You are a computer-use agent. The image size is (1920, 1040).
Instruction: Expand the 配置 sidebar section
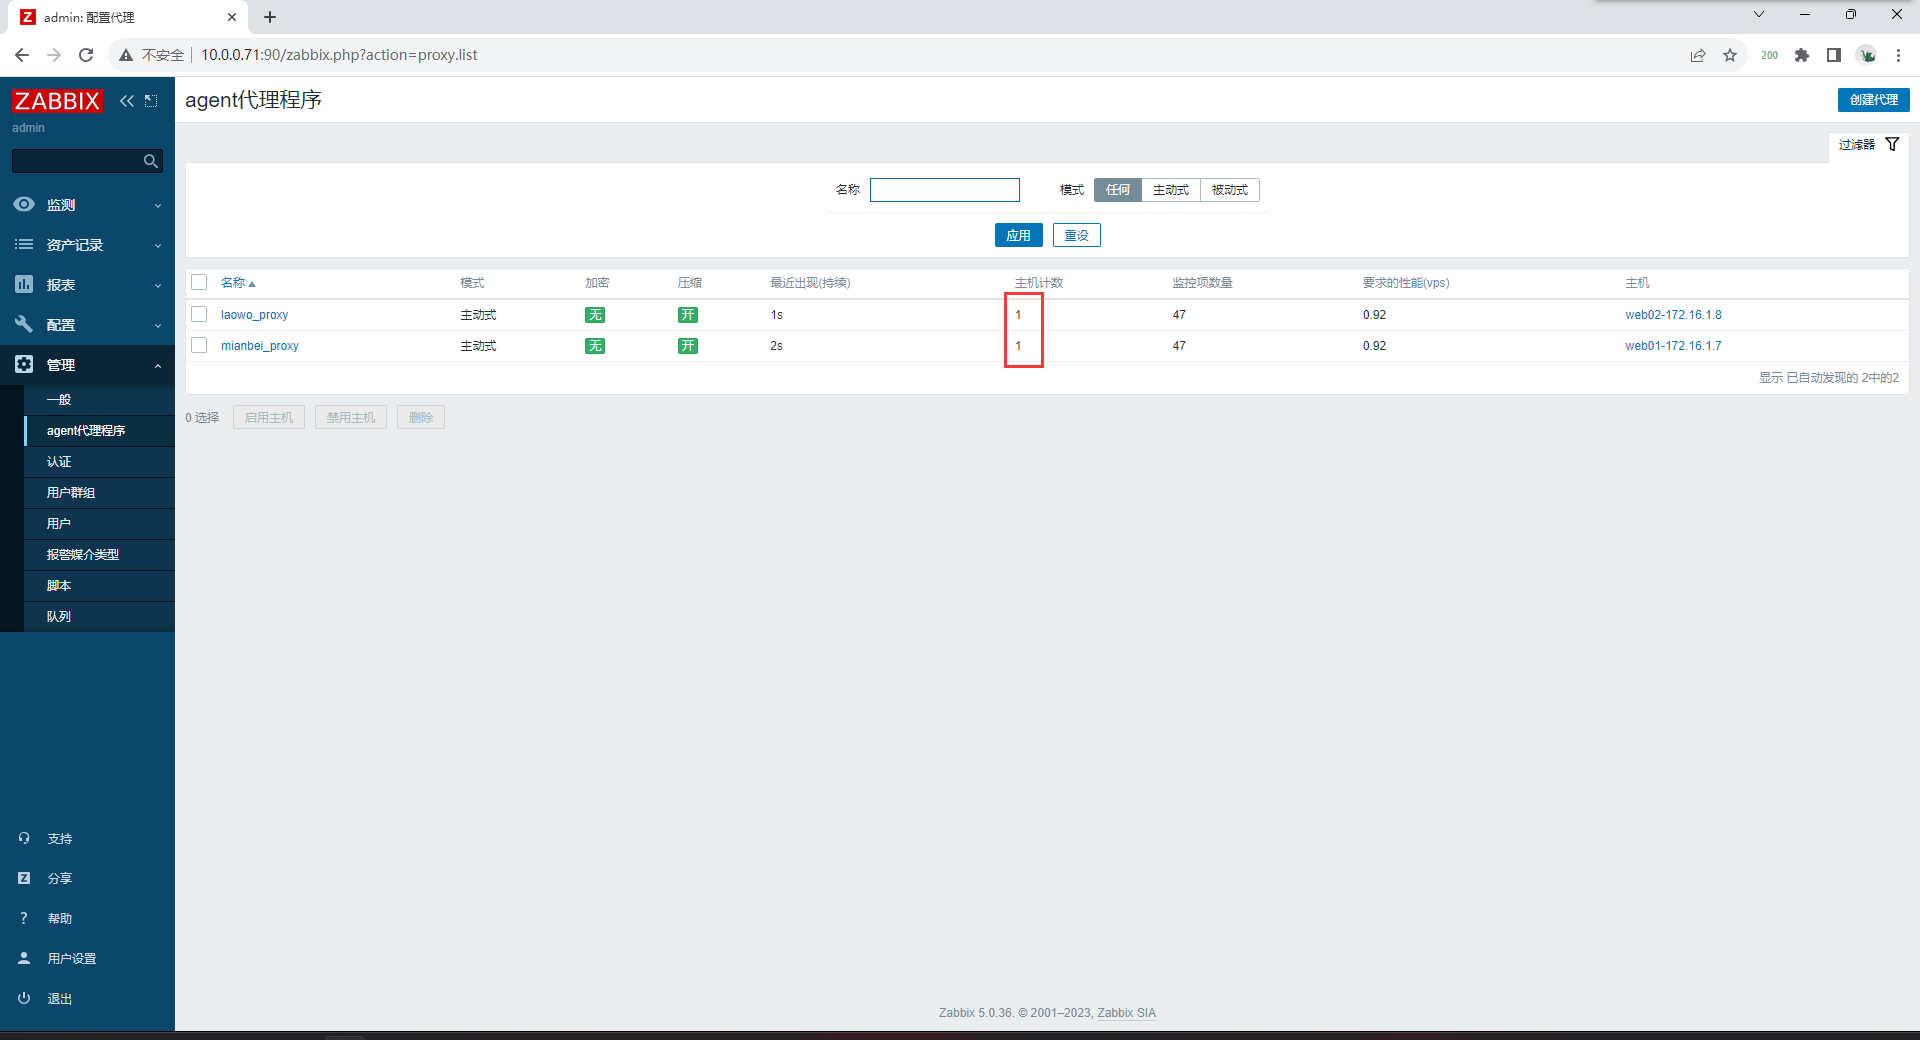(87, 325)
